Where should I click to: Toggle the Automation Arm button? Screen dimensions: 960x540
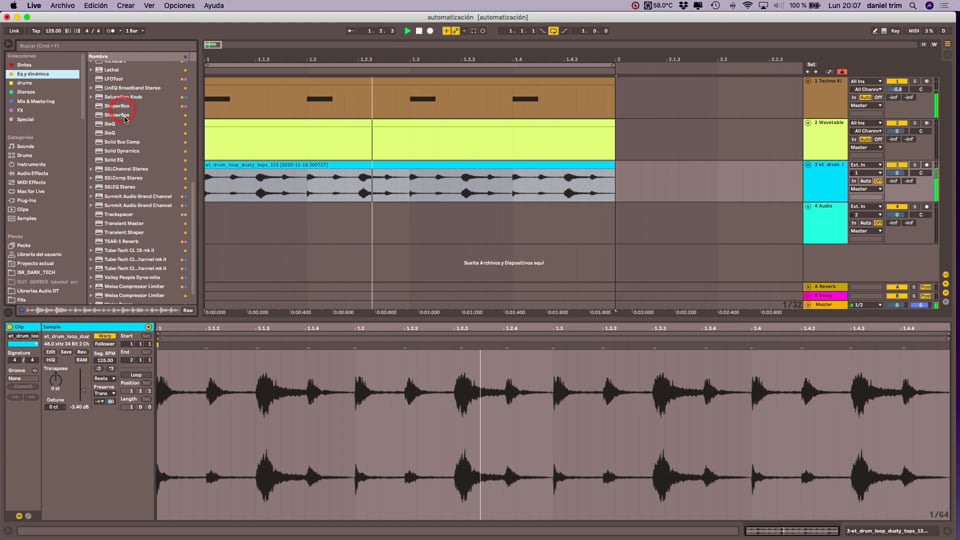tap(455, 31)
